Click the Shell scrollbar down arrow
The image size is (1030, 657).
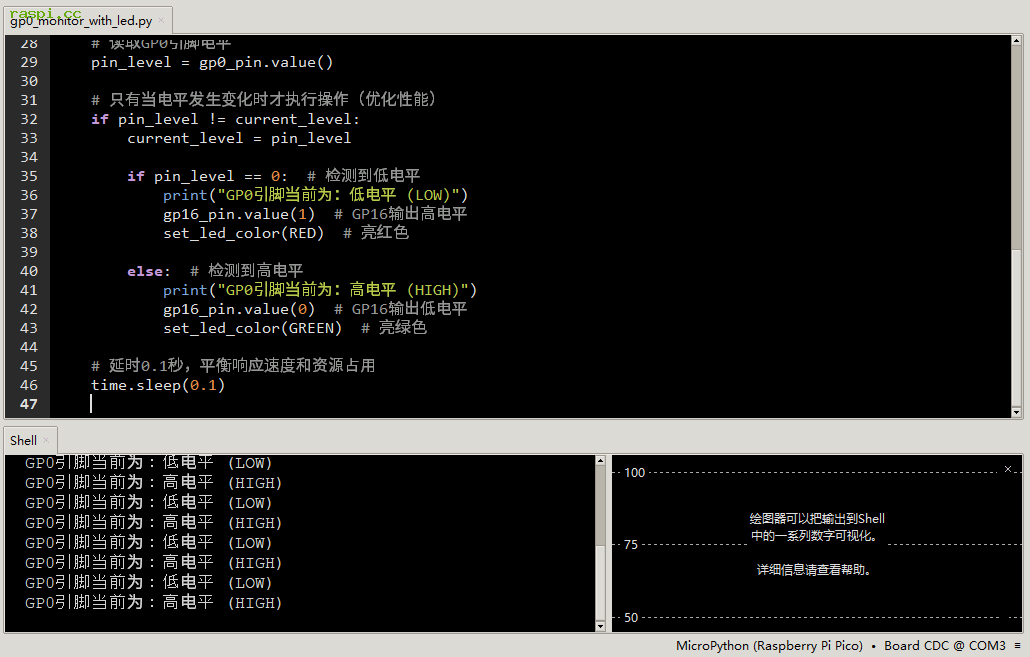coord(601,626)
